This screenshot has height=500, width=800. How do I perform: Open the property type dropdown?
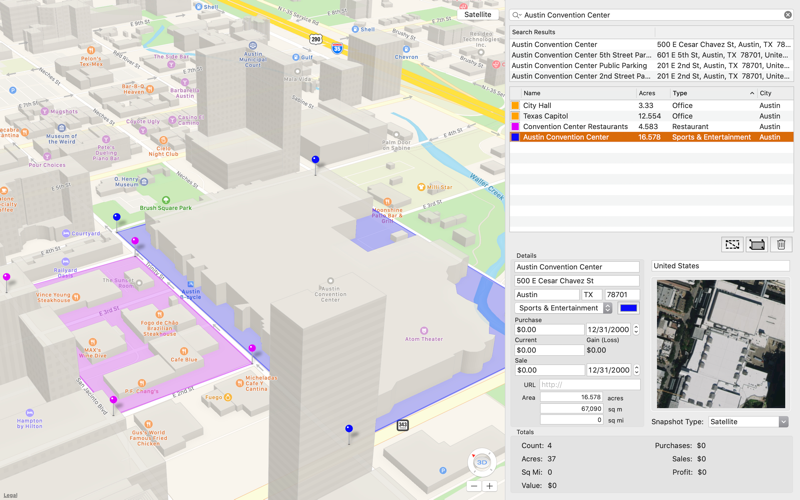(x=563, y=308)
